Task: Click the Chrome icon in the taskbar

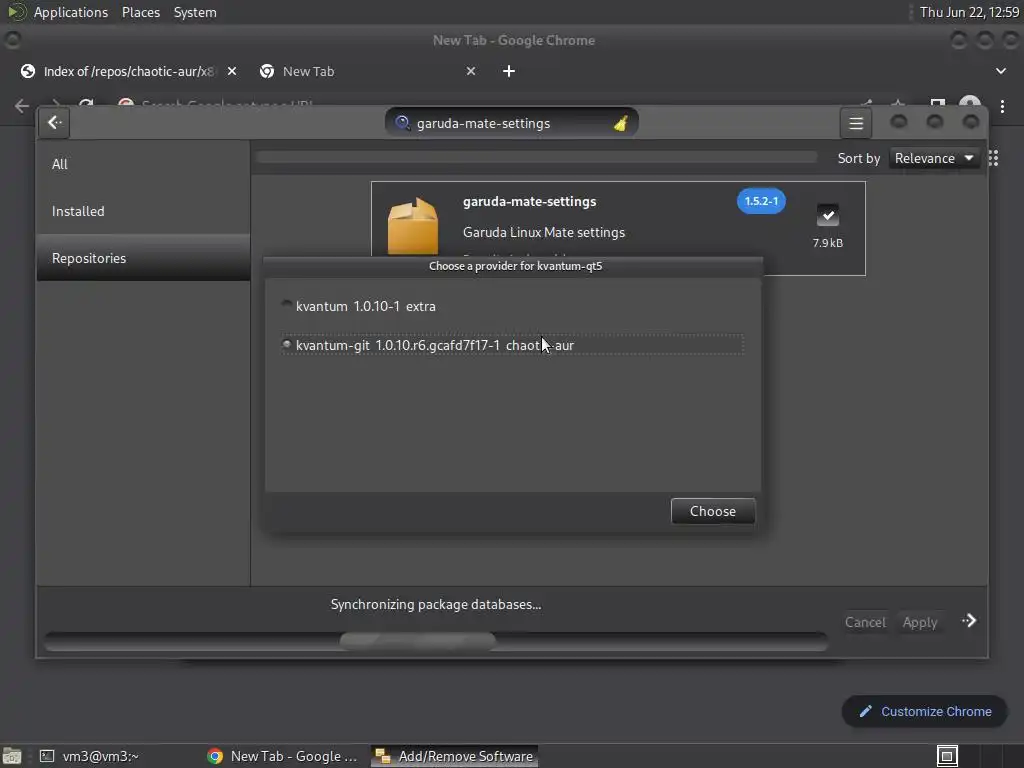Action: [215, 756]
